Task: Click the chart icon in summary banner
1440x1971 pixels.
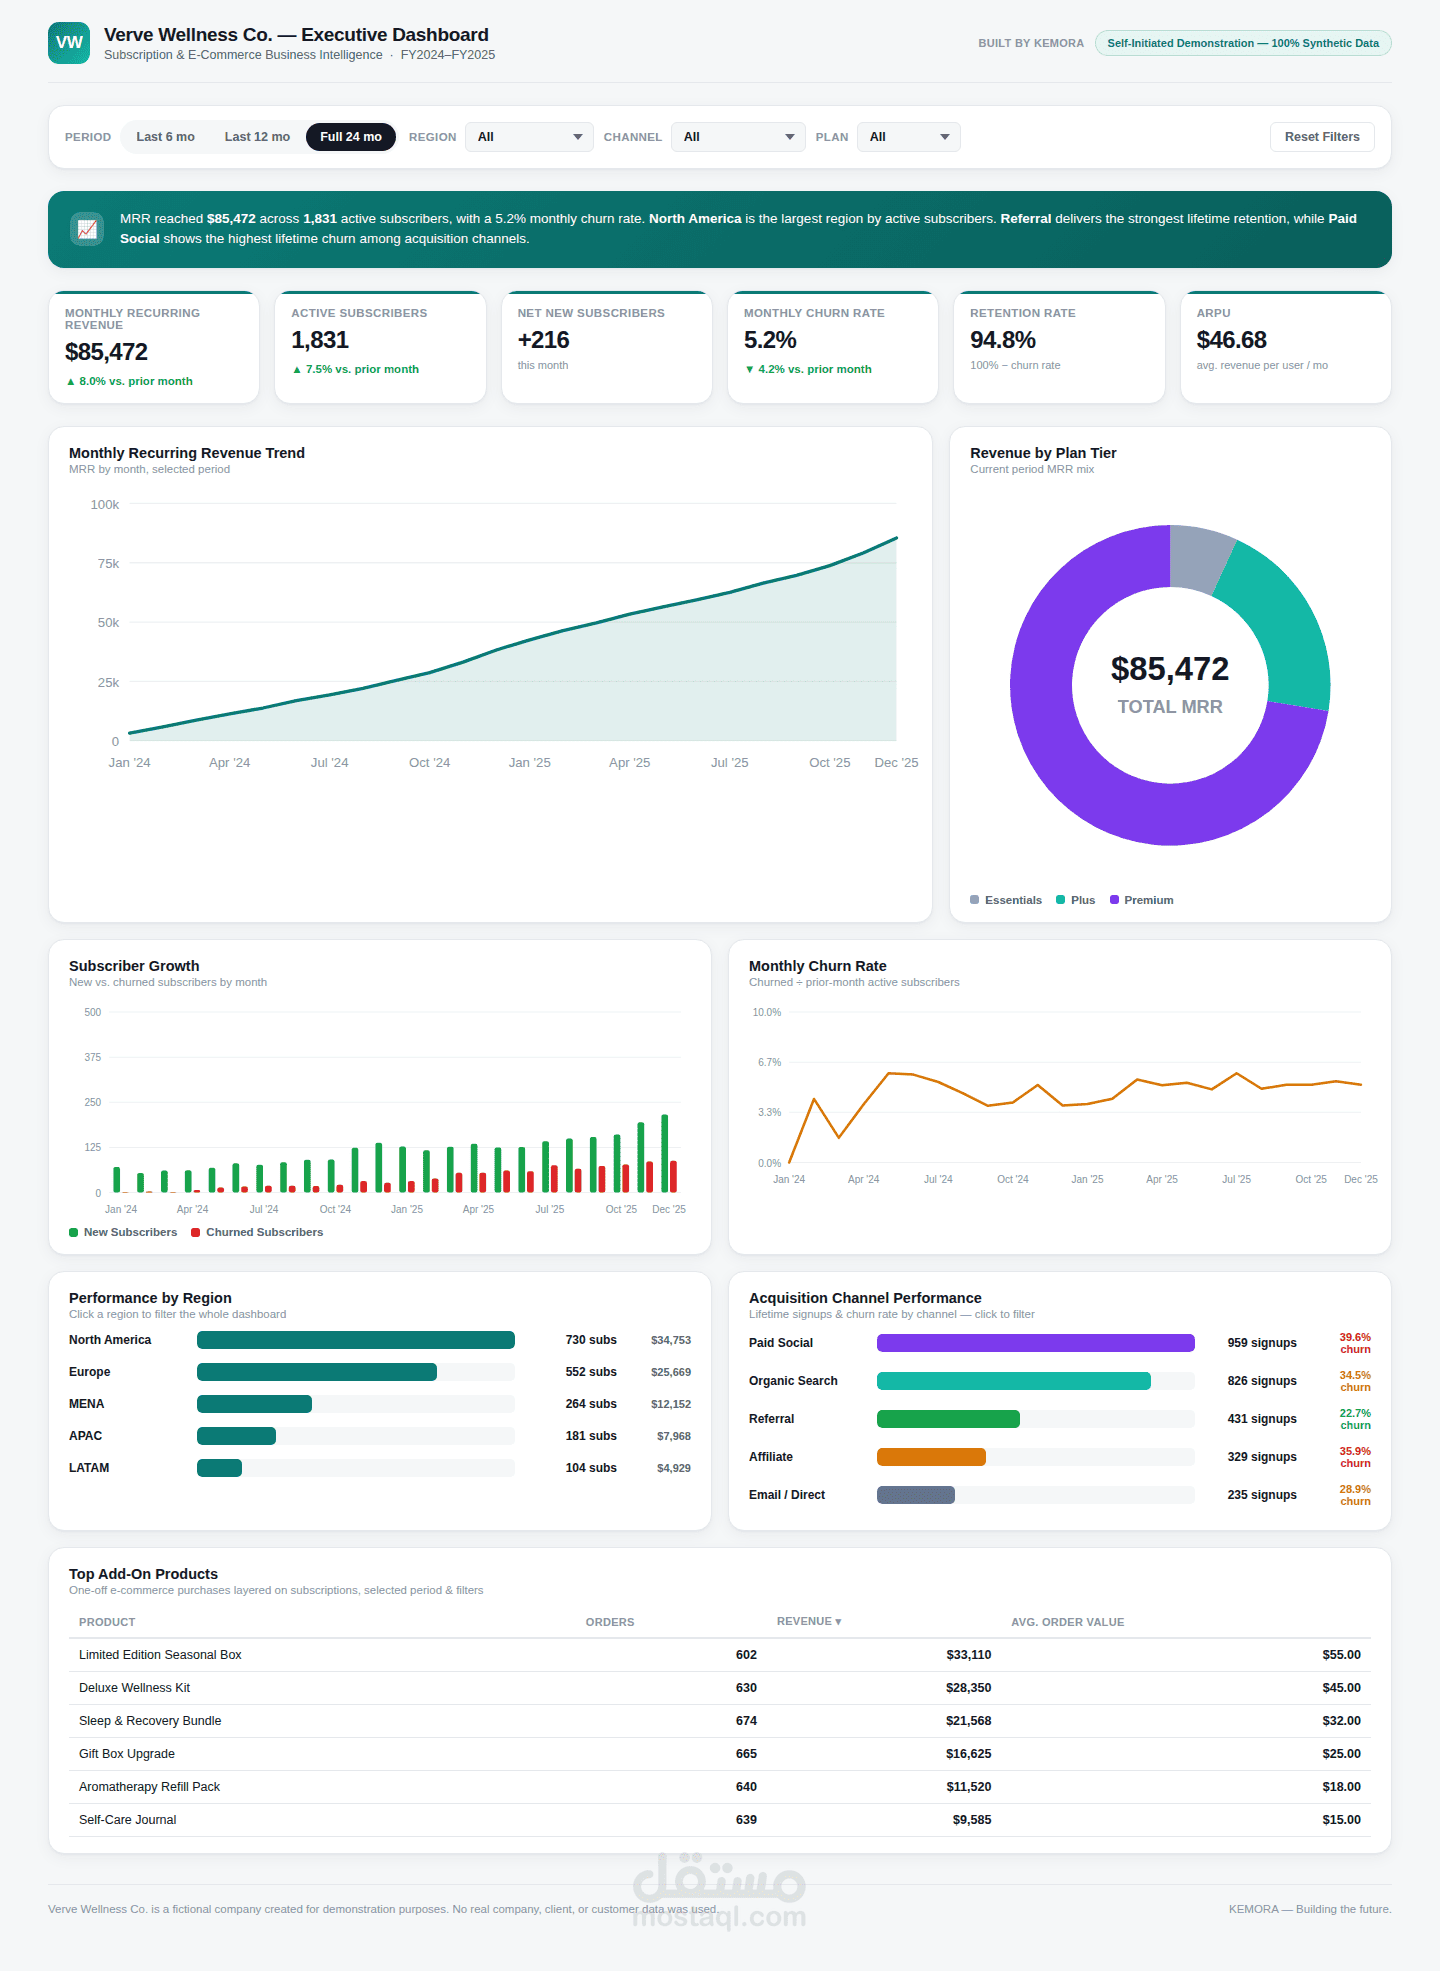Action: (x=87, y=229)
